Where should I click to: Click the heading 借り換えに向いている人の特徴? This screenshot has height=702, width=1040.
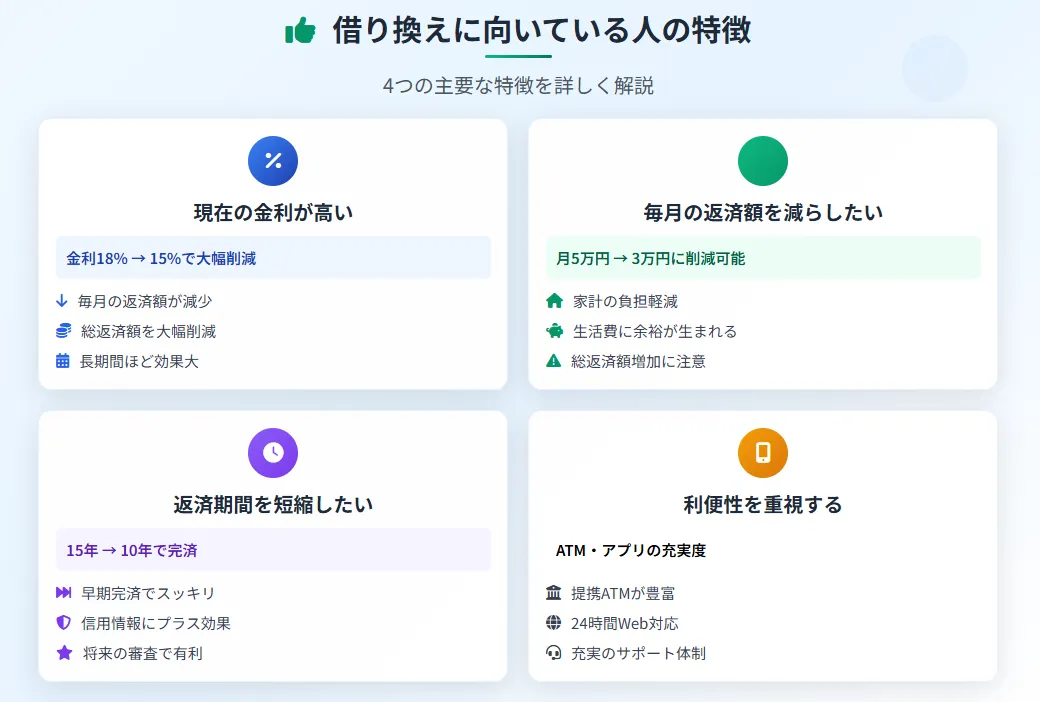point(542,31)
